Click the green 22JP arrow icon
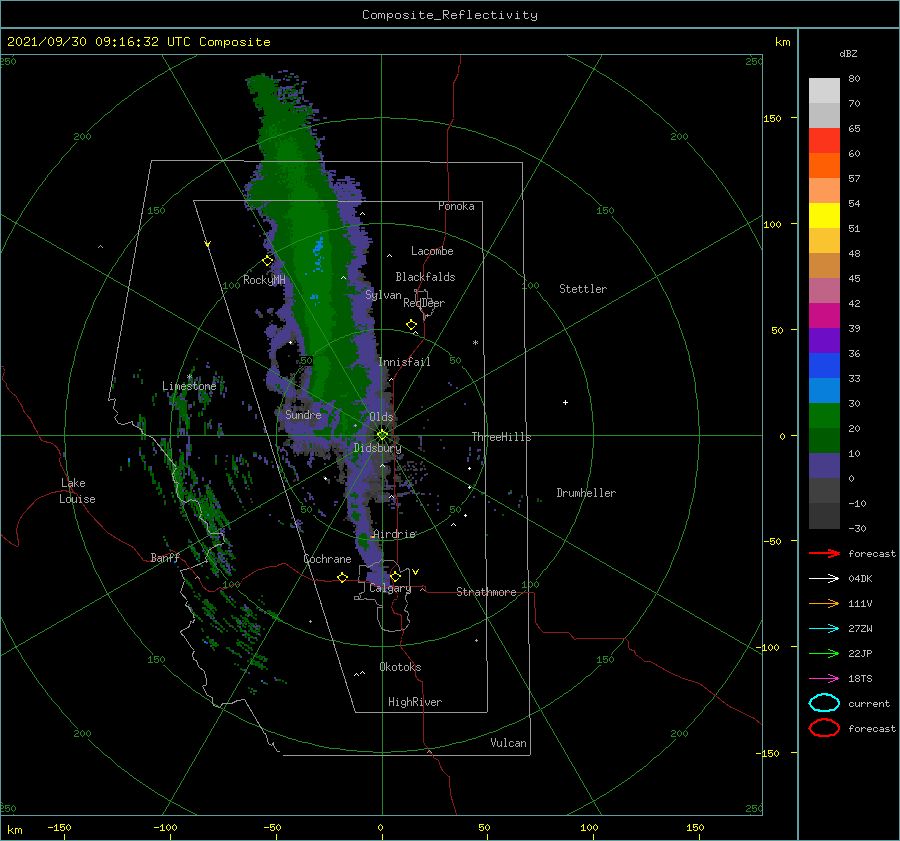The width and height of the screenshot is (900, 841). [824, 653]
